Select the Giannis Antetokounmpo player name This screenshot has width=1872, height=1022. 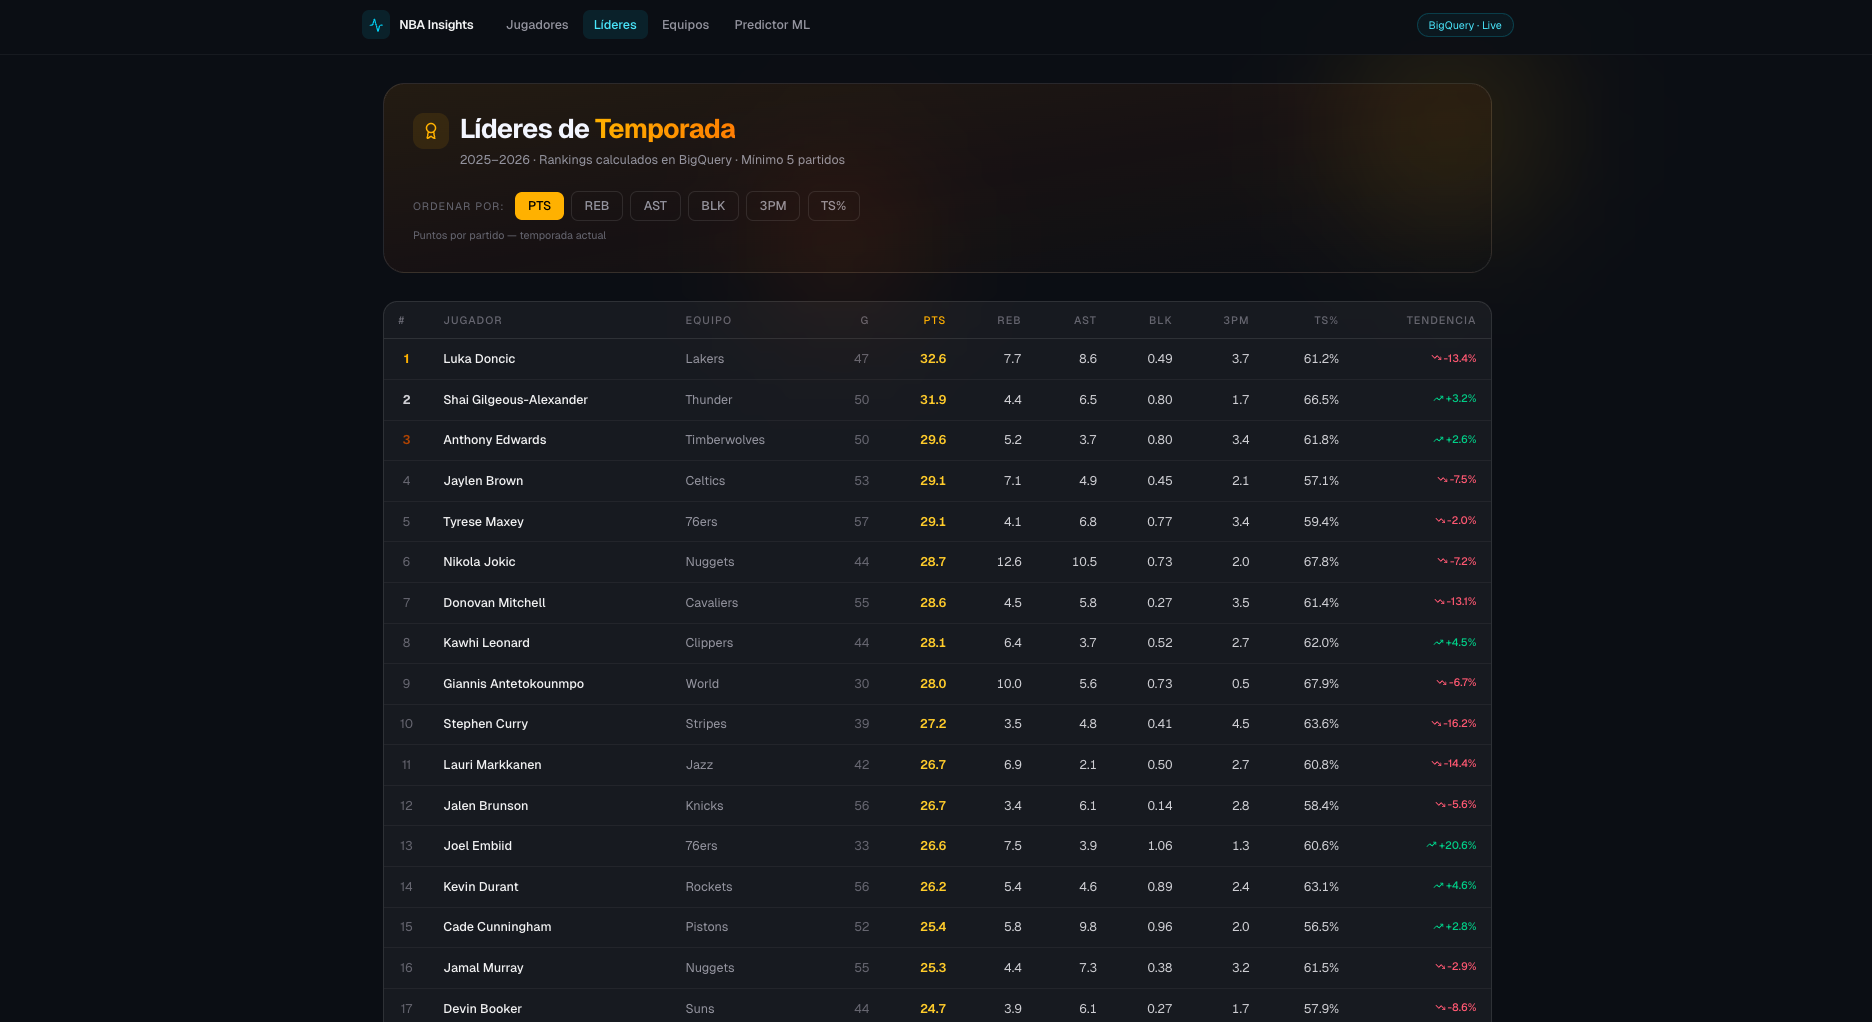513,684
